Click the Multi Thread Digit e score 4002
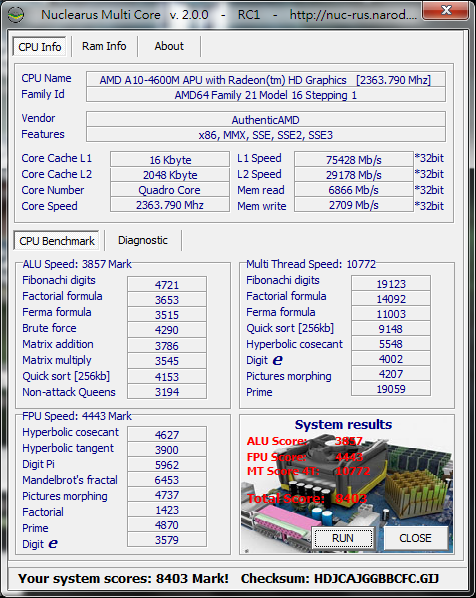The image size is (476, 598). [391, 358]
